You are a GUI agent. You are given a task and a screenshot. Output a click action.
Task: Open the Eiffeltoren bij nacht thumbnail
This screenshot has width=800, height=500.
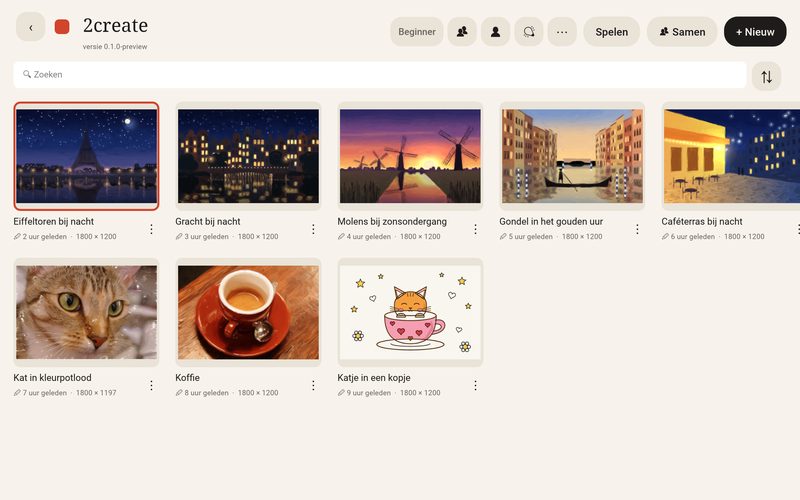(86, 156)
